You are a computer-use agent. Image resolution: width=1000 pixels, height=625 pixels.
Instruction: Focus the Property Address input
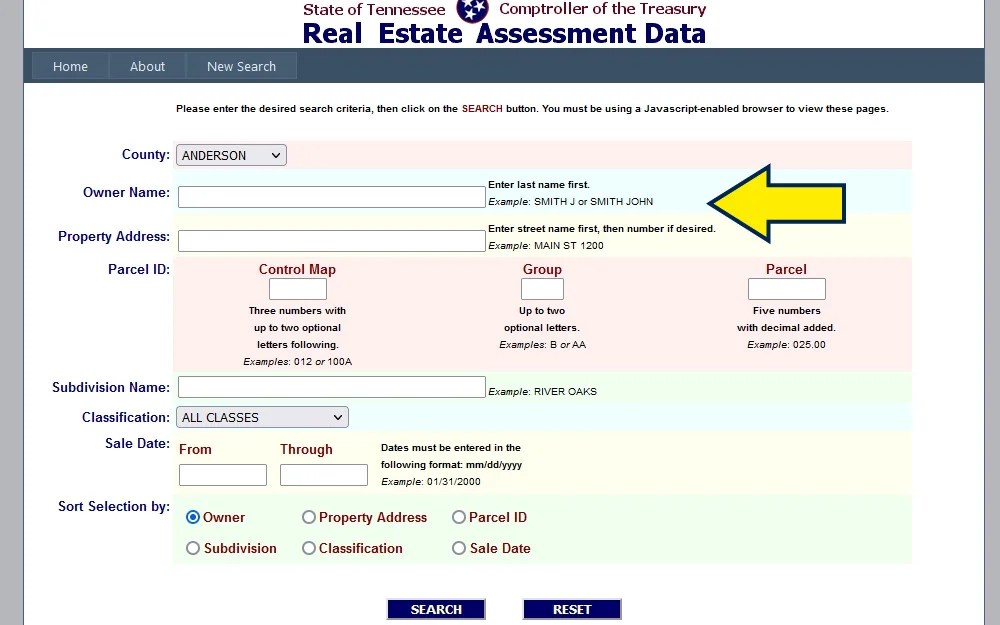pos(330,240)
